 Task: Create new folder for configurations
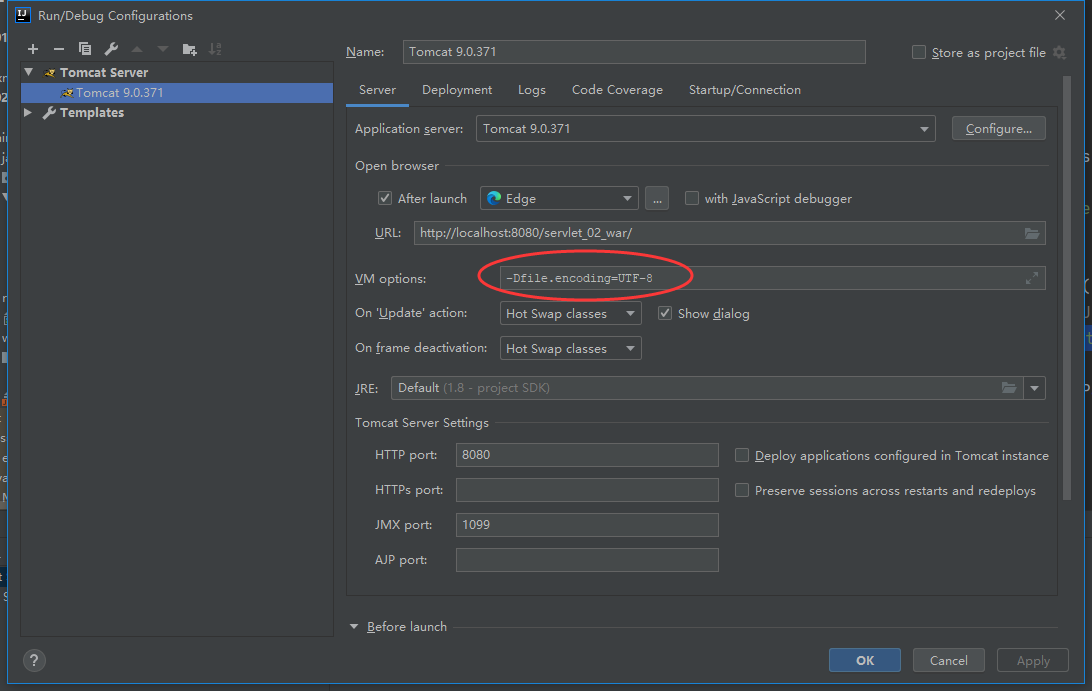(189, 49)
